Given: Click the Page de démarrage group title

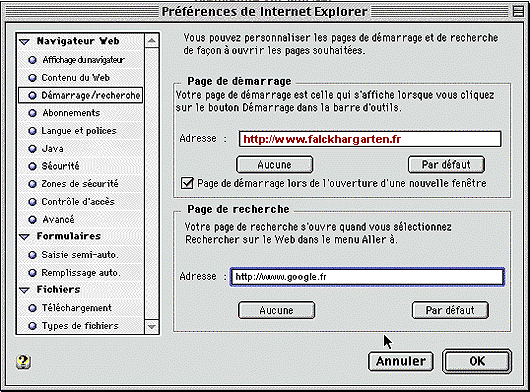Looking at the screenshot, I should pos(239,81).
